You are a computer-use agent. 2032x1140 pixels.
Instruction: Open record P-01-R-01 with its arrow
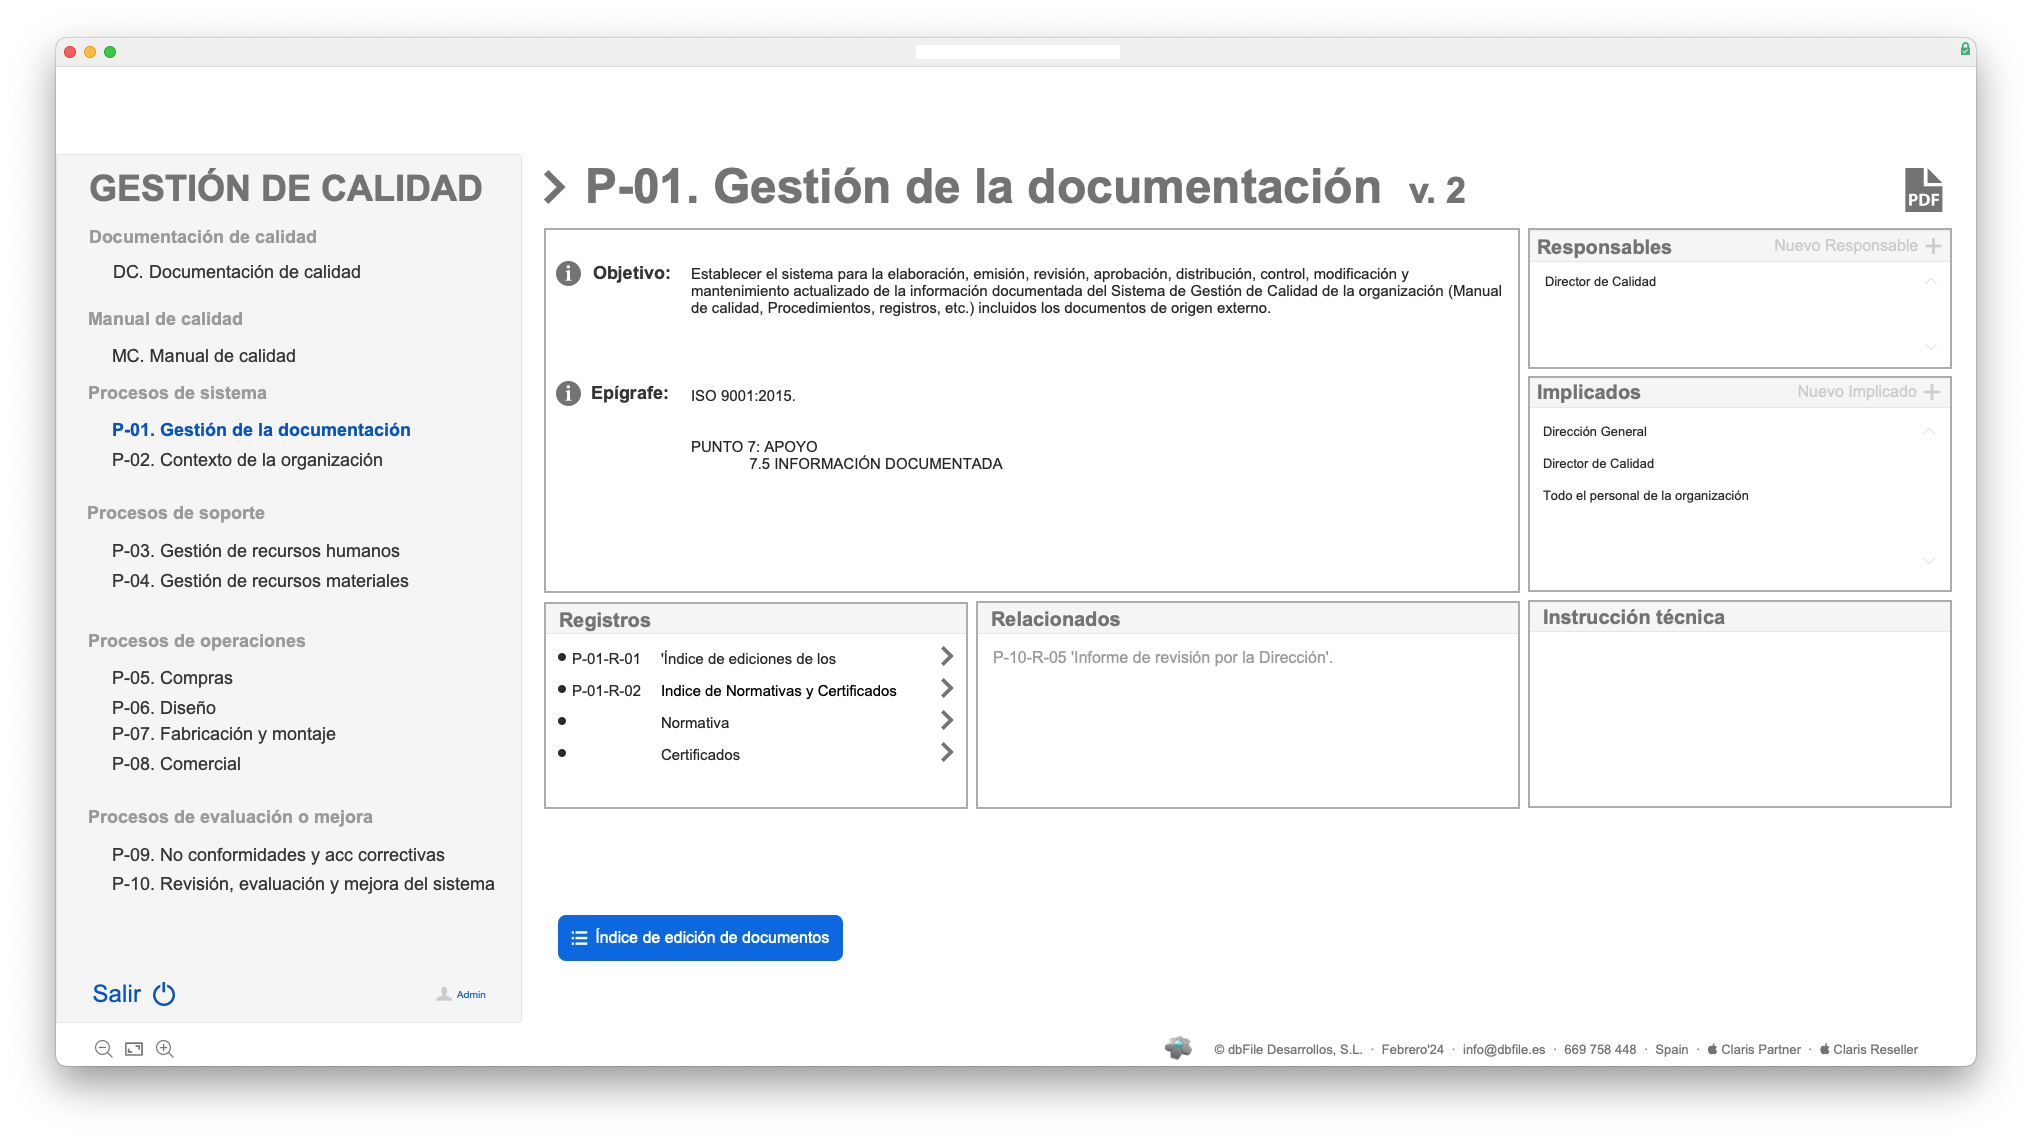tap(947, 656)
